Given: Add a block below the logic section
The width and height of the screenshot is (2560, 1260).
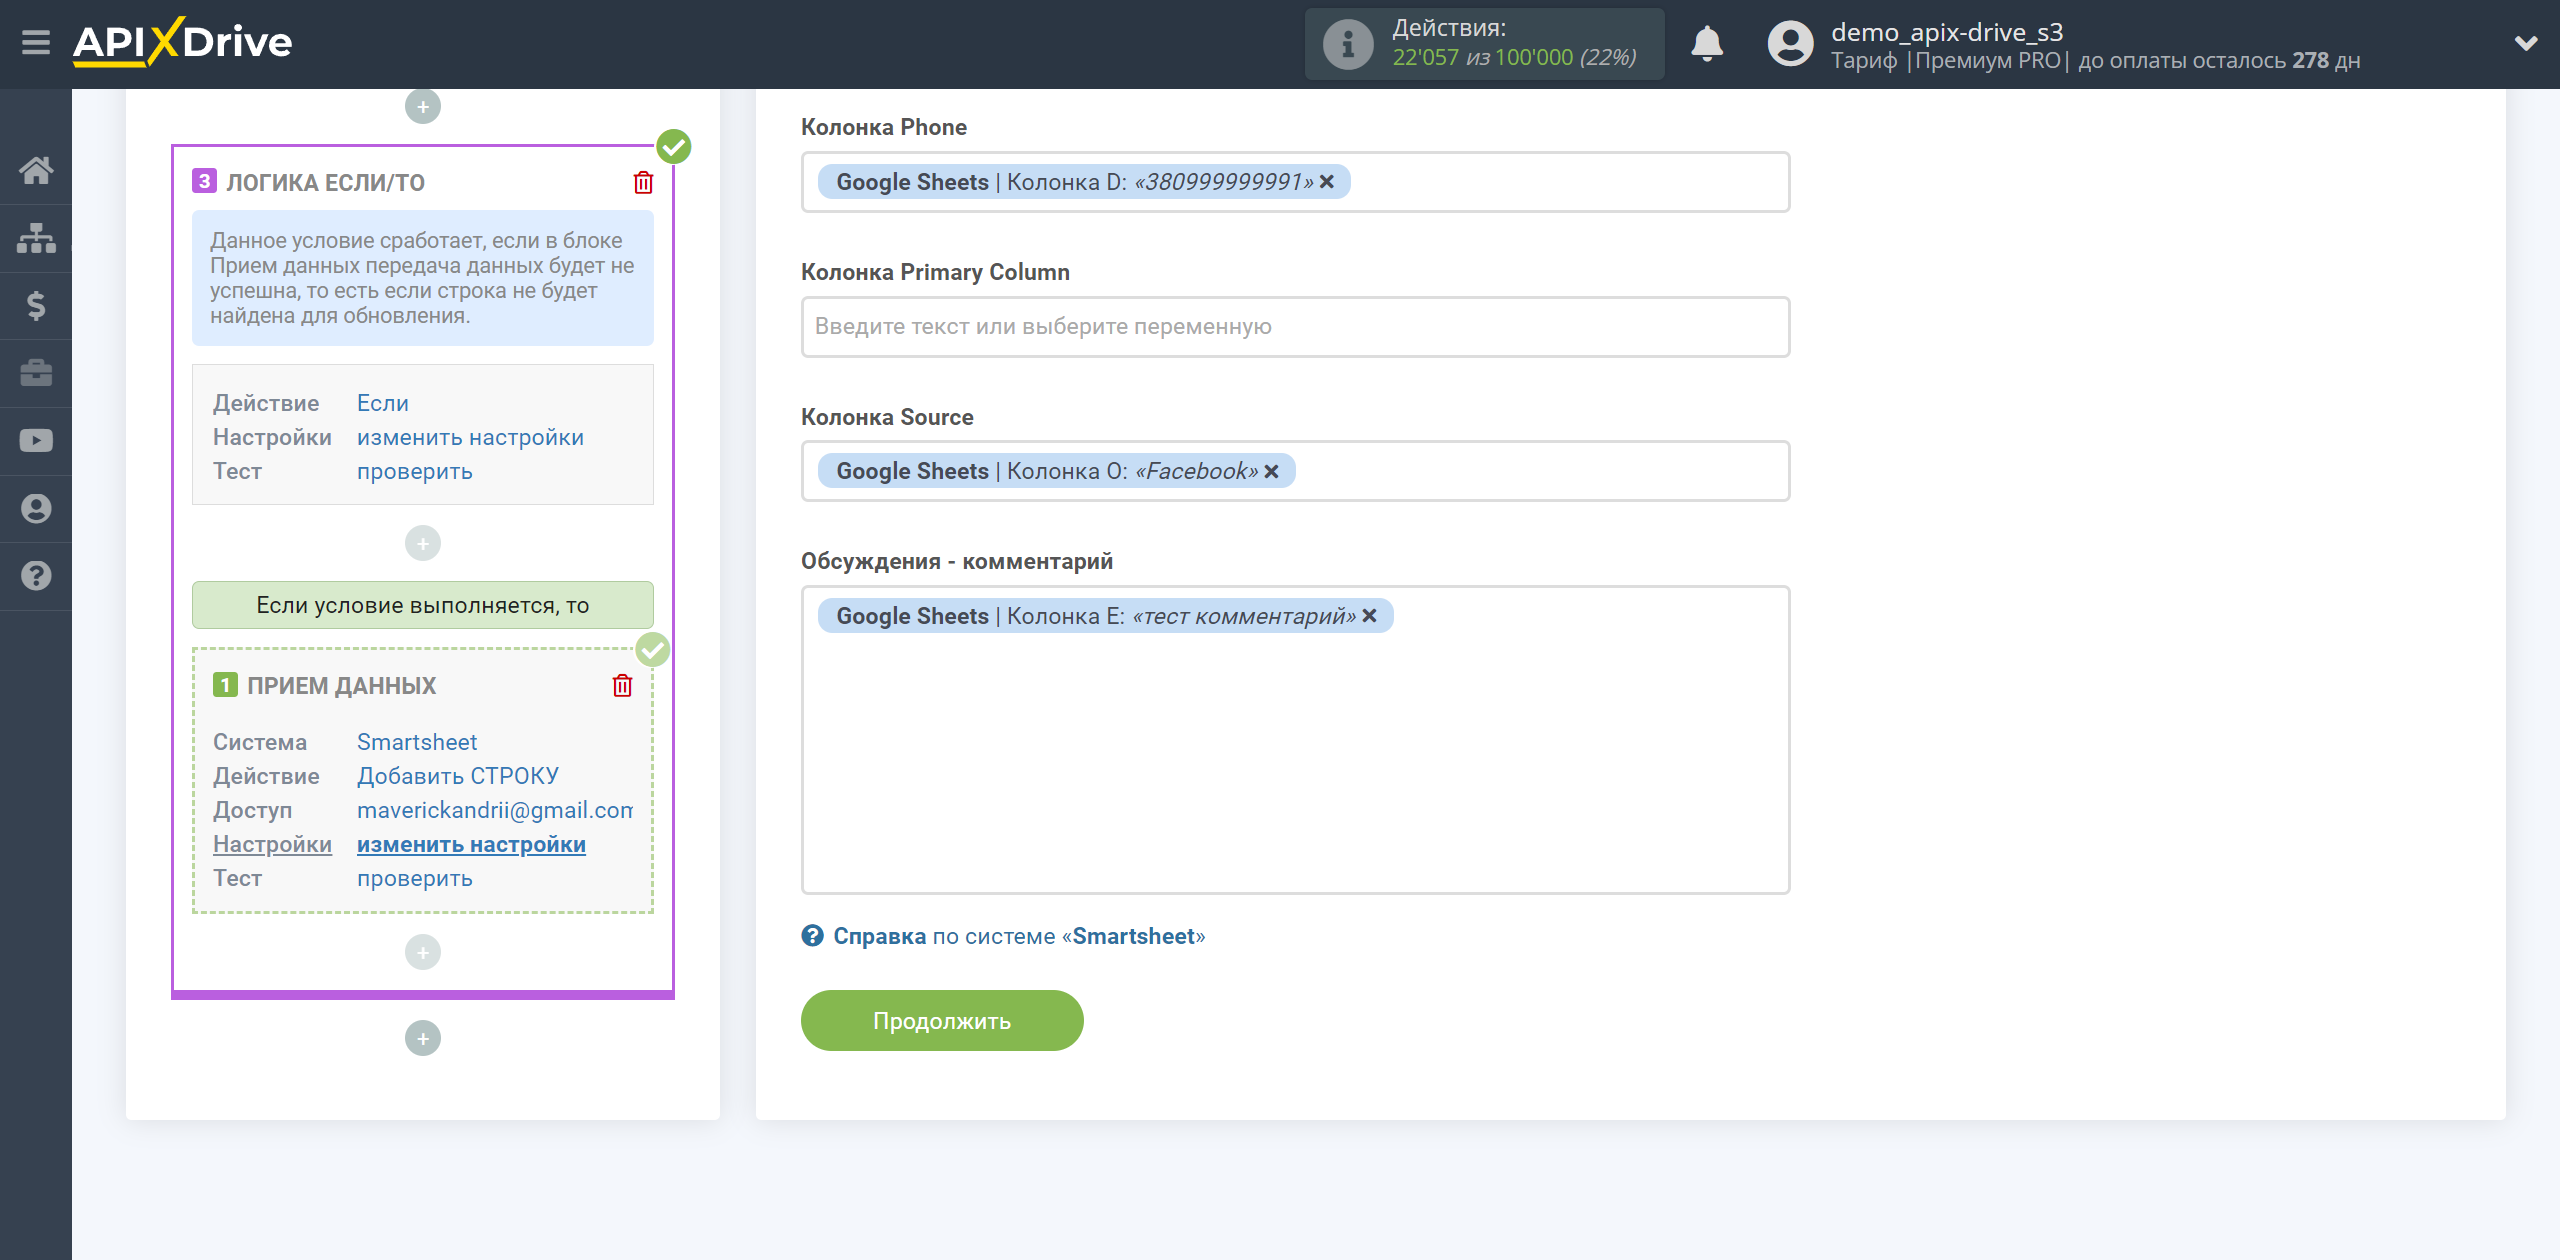Looking at the screenshot, I should (423, 1038).
